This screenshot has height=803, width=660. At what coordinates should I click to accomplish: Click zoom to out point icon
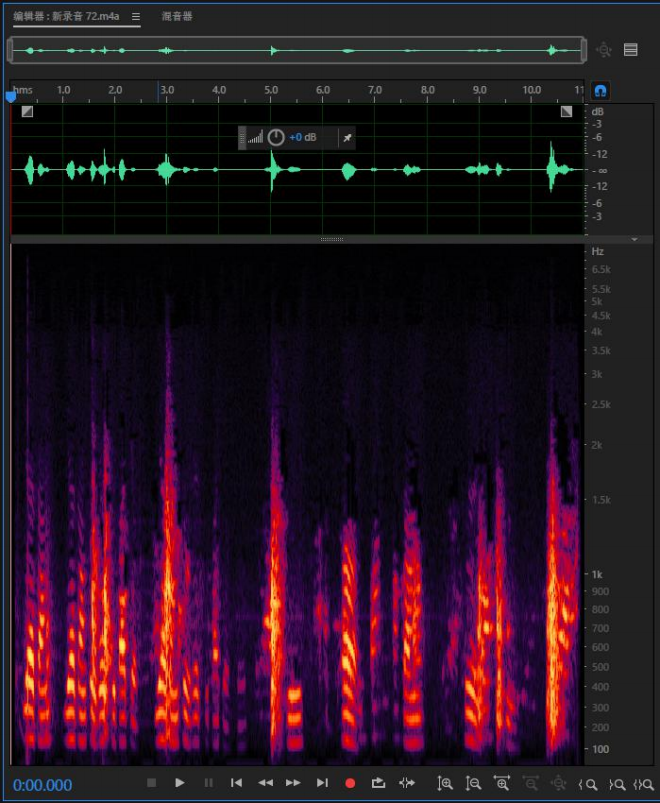click(x=616, y=784)
